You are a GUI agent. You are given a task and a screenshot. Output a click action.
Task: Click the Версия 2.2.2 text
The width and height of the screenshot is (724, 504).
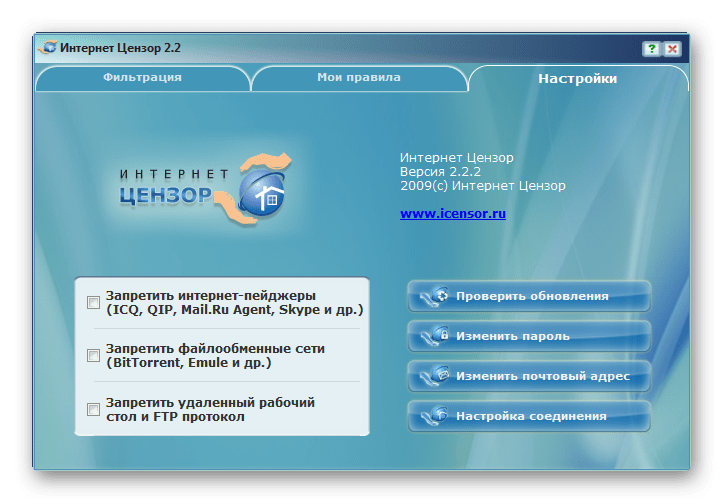tap(440, 172)
